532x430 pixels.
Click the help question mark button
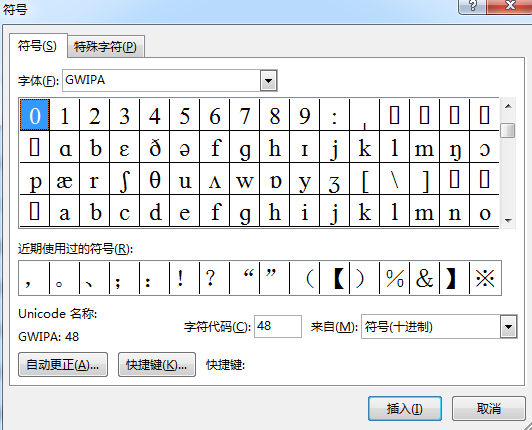(472, 6)
